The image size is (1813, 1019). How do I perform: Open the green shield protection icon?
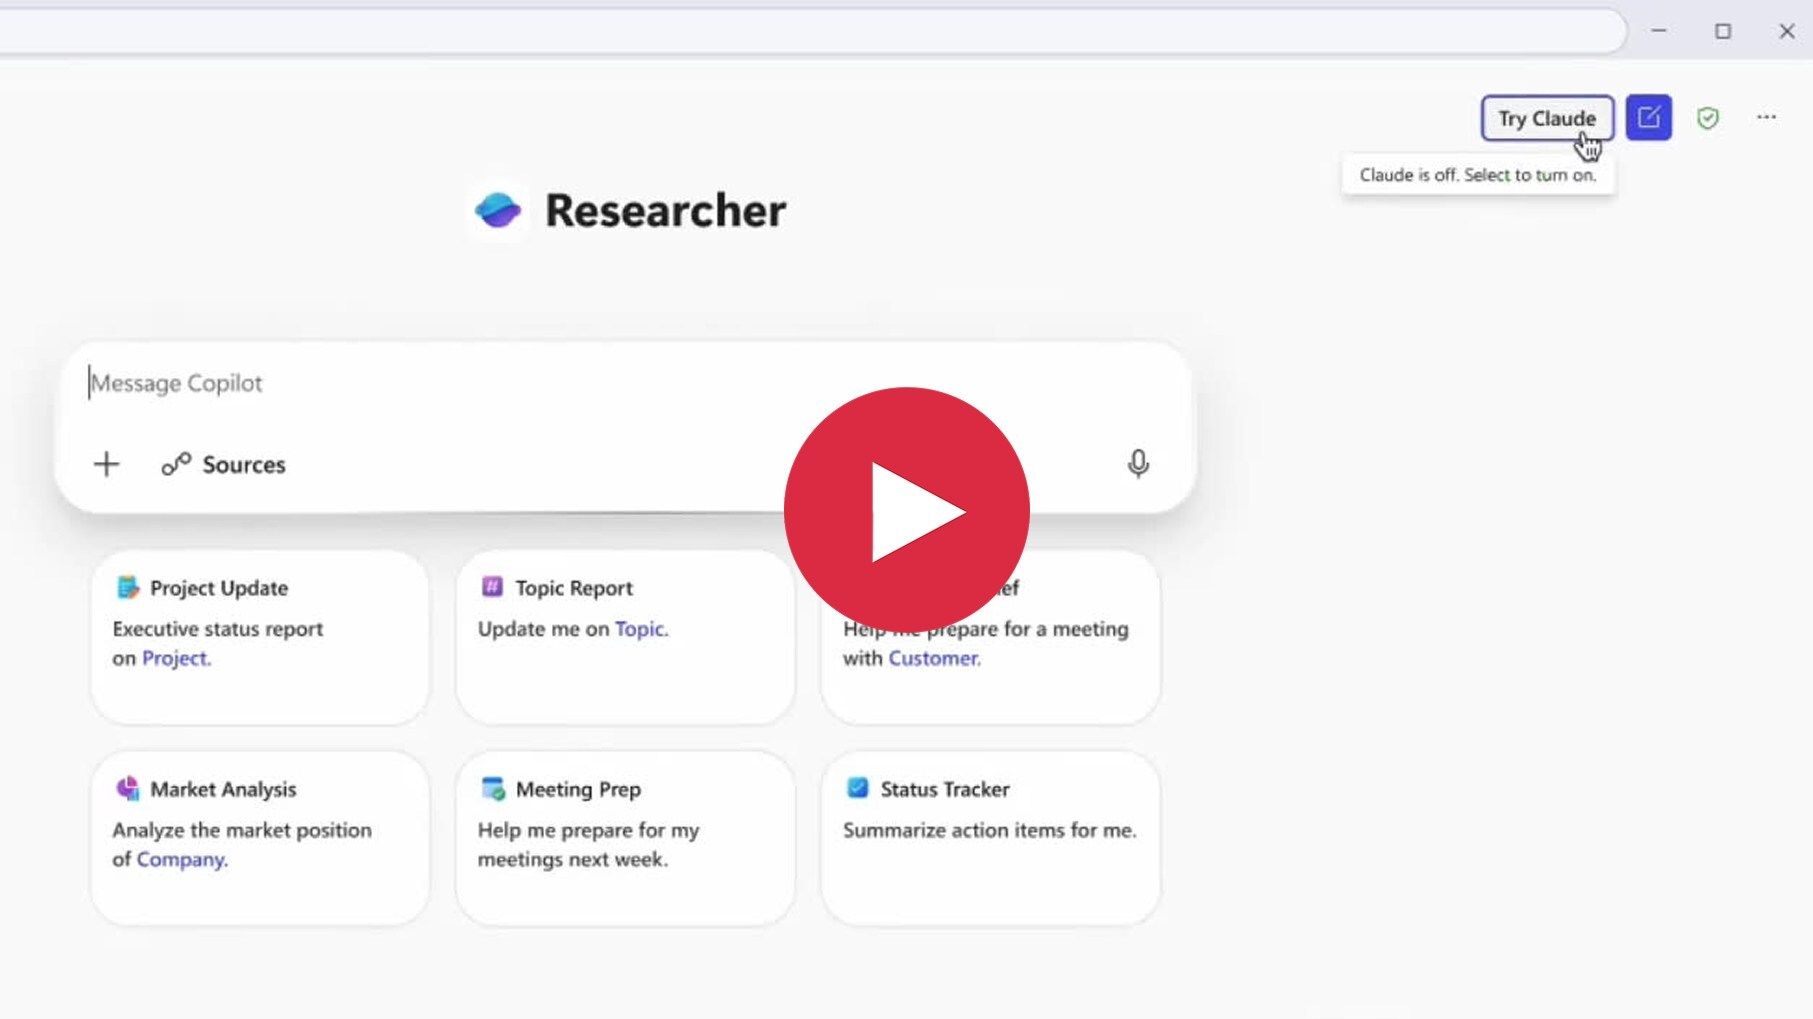point(1708,118)
